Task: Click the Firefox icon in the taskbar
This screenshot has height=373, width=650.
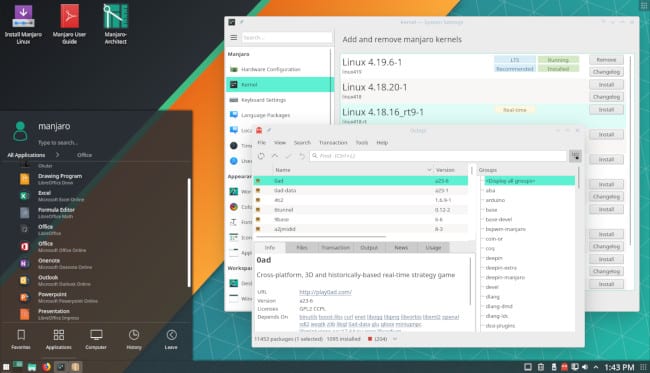Action: [46, 367]
